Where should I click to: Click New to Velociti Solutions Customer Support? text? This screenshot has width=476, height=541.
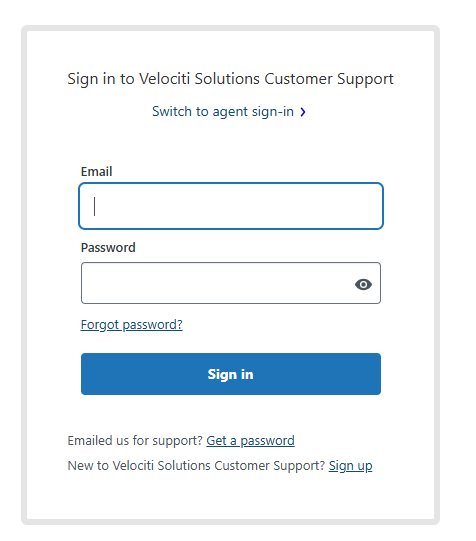click(x=196, y=466)
